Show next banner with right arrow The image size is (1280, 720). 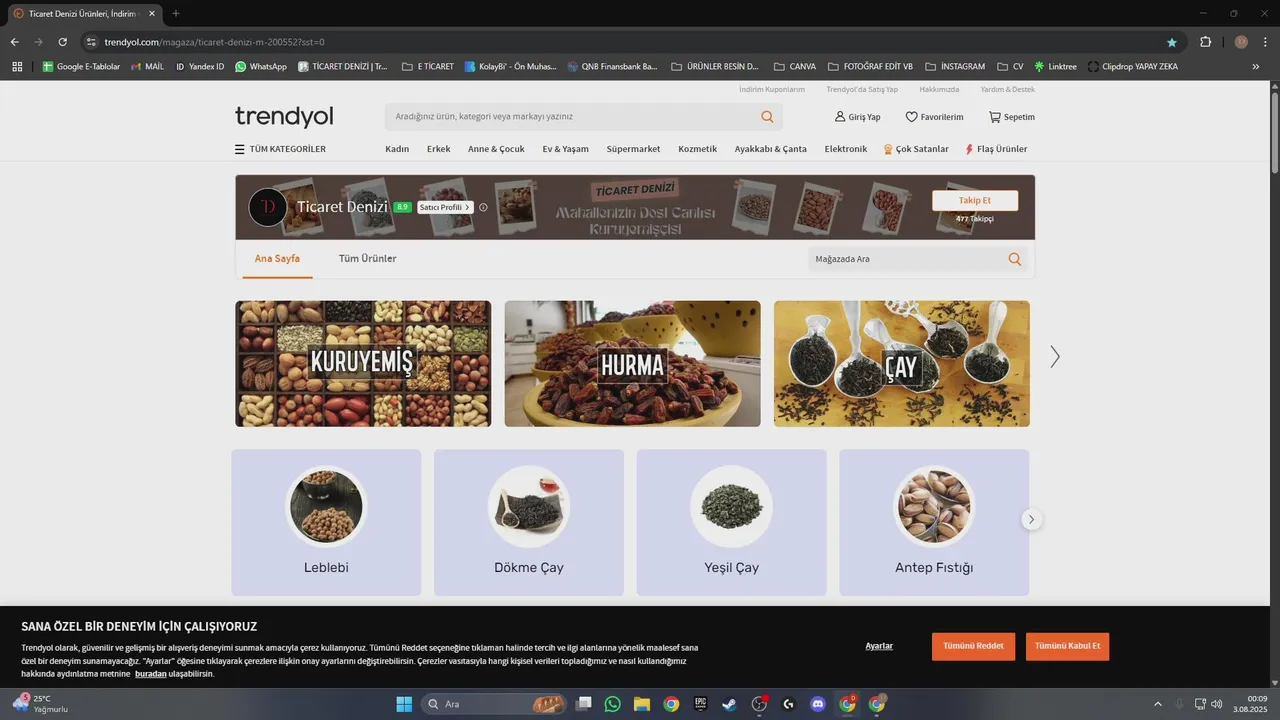1054,357
